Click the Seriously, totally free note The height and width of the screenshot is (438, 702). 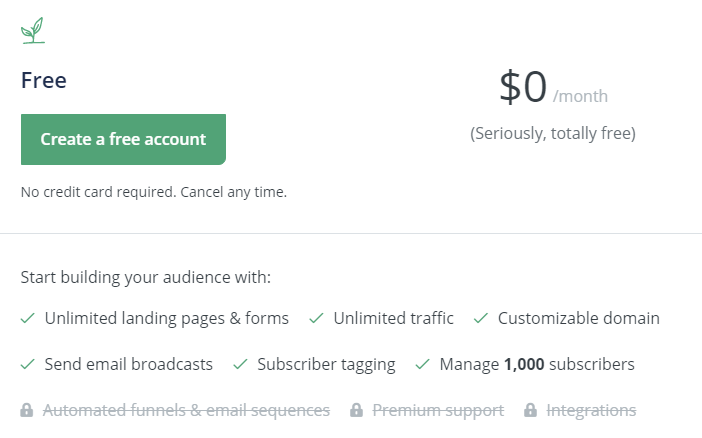pyautogui.click(x=553, y=133)
